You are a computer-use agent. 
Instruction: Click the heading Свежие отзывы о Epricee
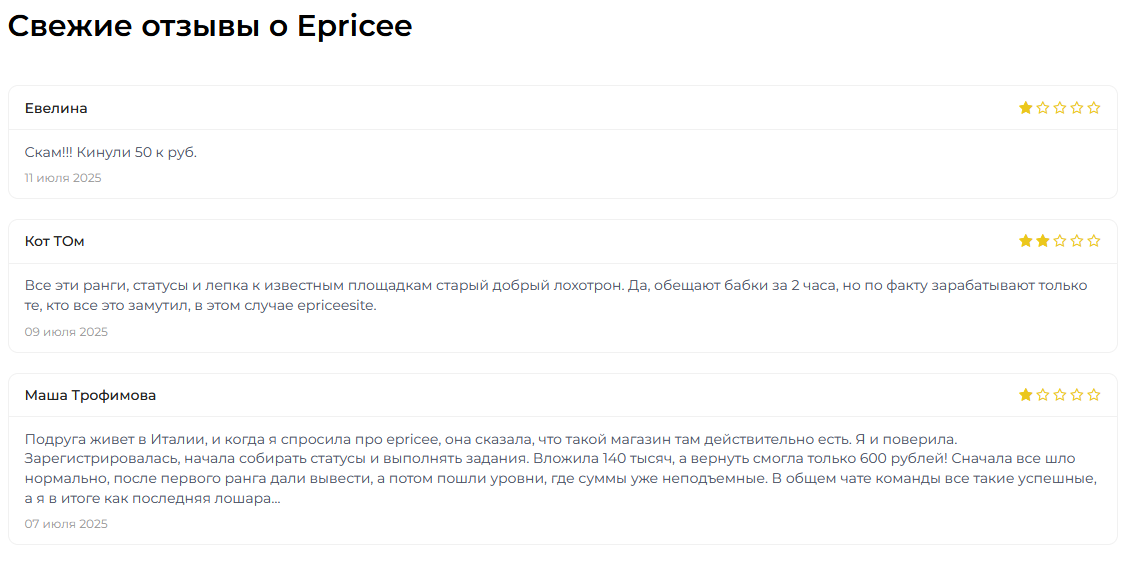click(210, 27)
